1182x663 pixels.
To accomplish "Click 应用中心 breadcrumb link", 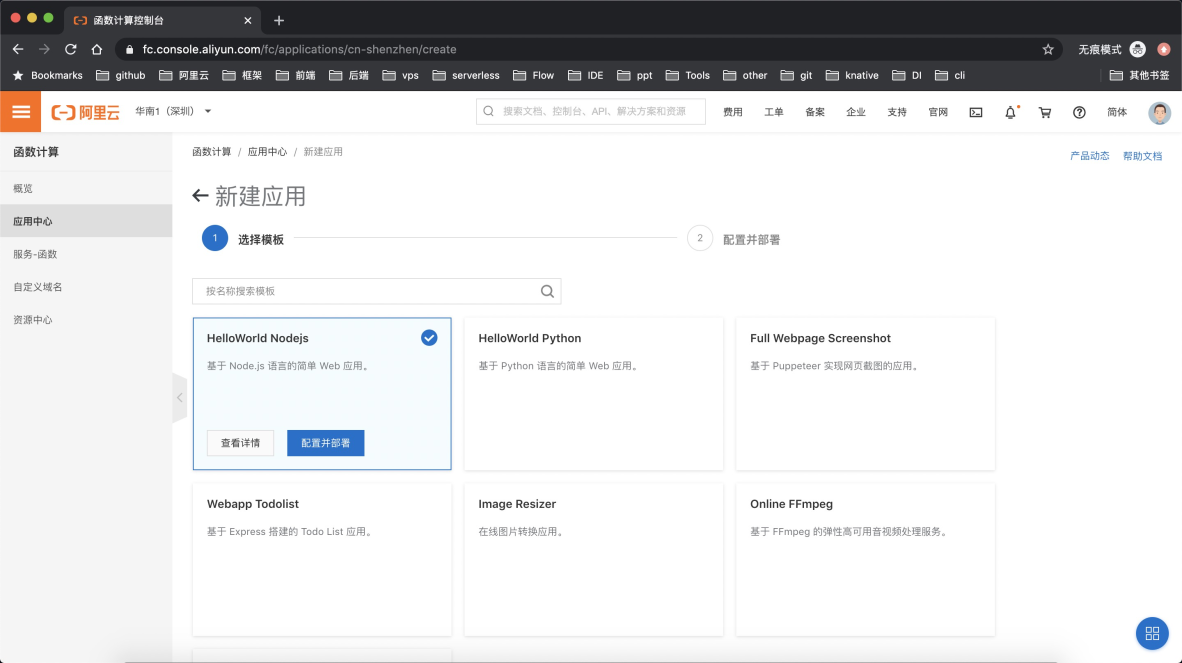I will tap(267, 151).
